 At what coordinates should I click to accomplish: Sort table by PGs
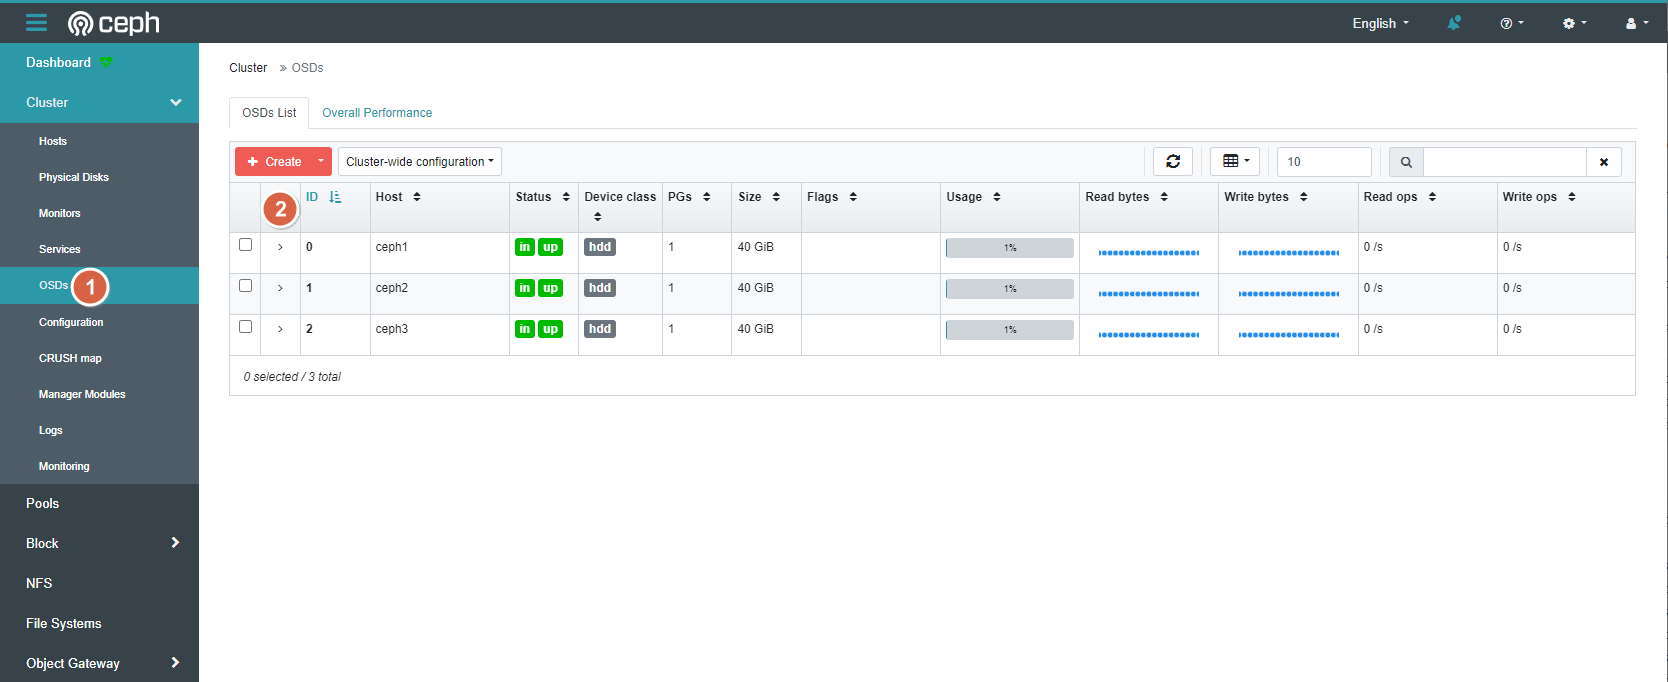pyautogui.click(x=707, y=197)
